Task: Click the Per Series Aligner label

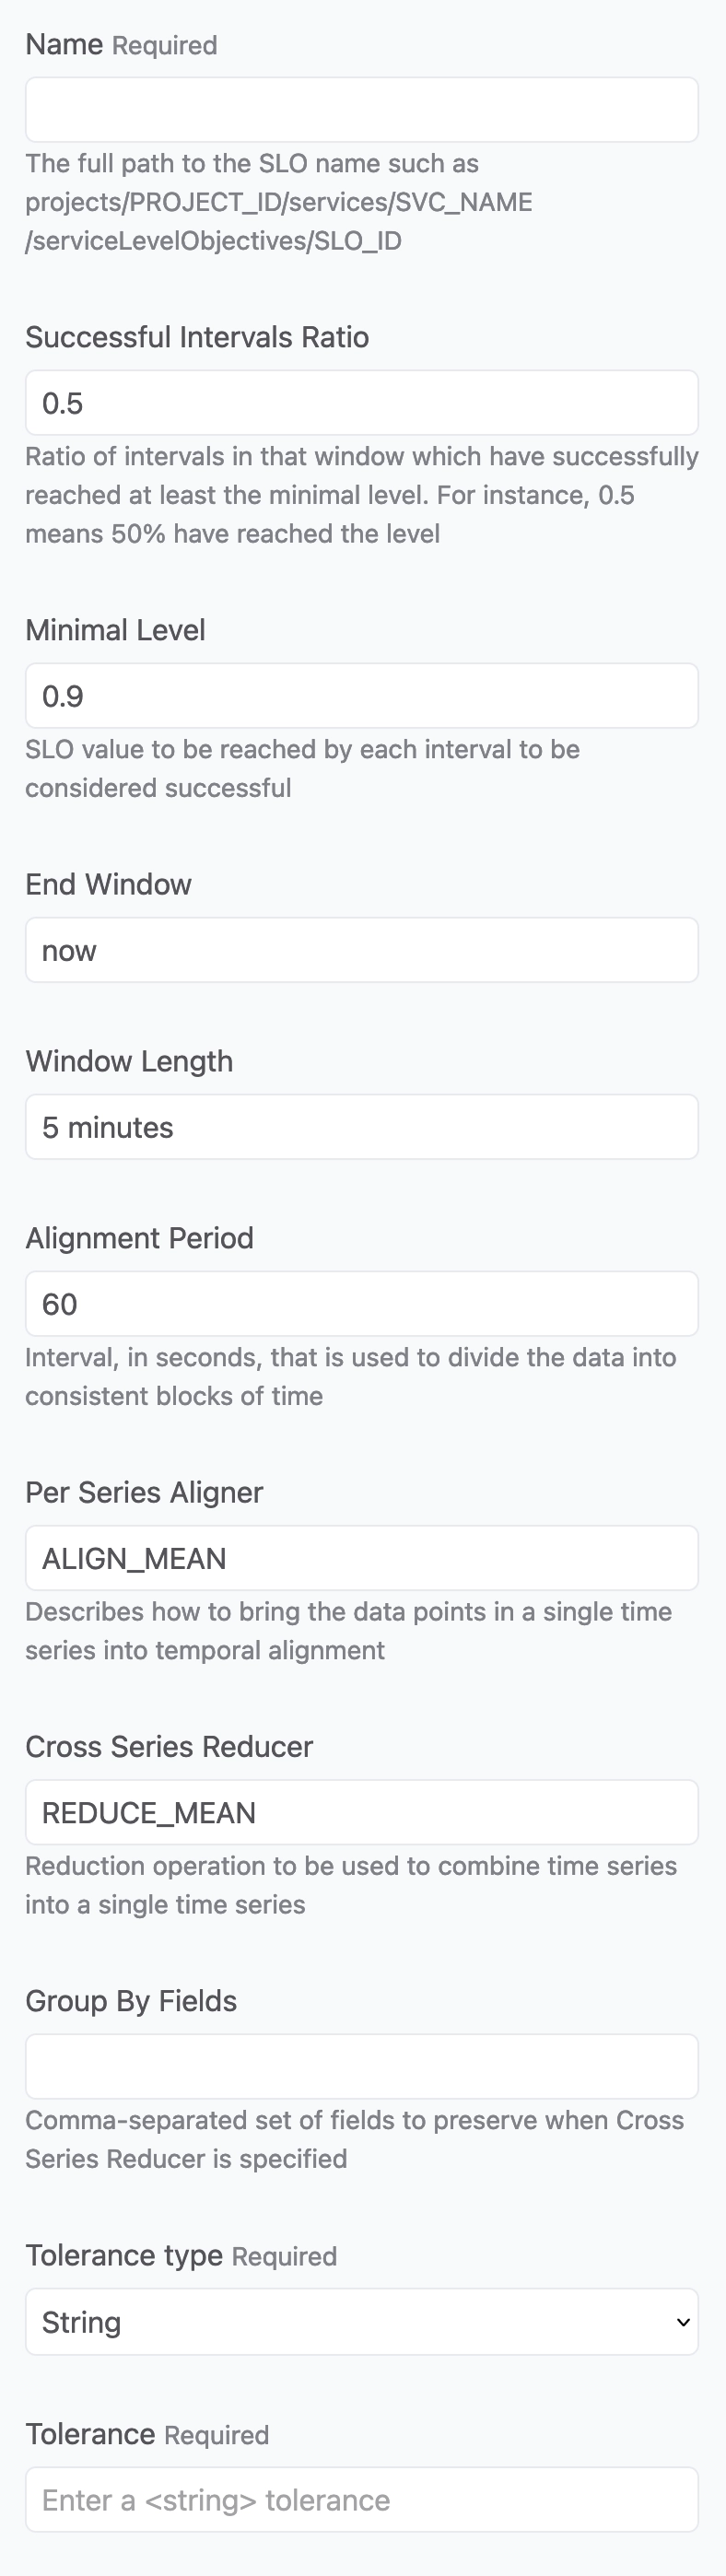Action: click(x=144, y=1492)
